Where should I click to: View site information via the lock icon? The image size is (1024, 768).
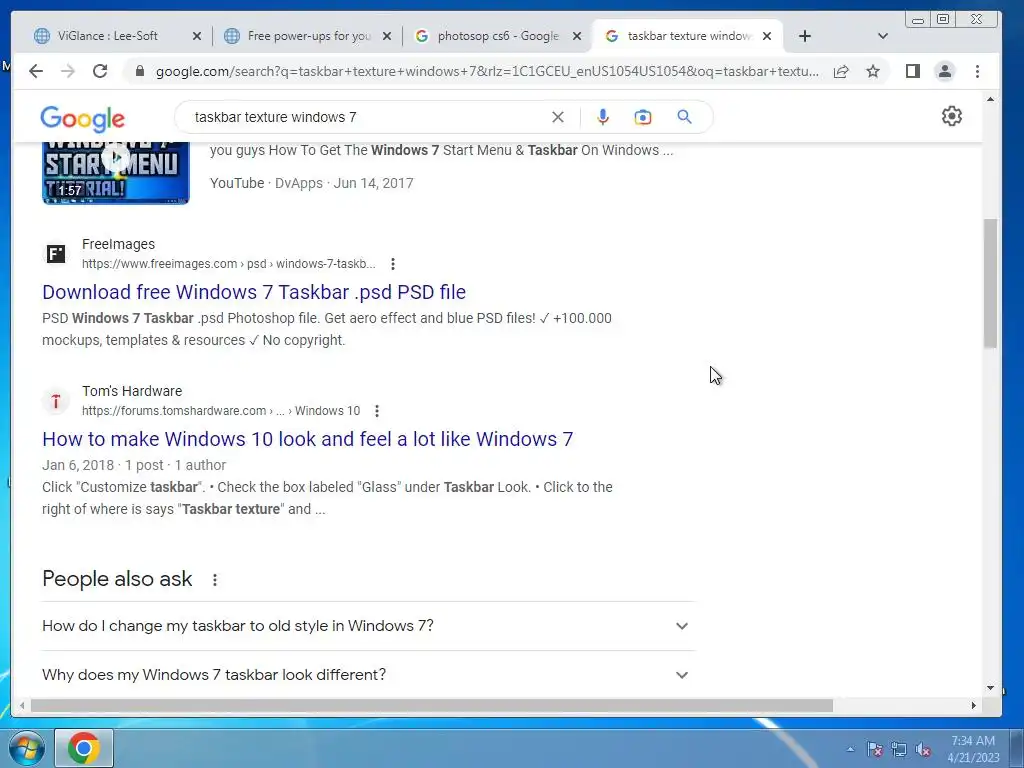pos(139,71)
